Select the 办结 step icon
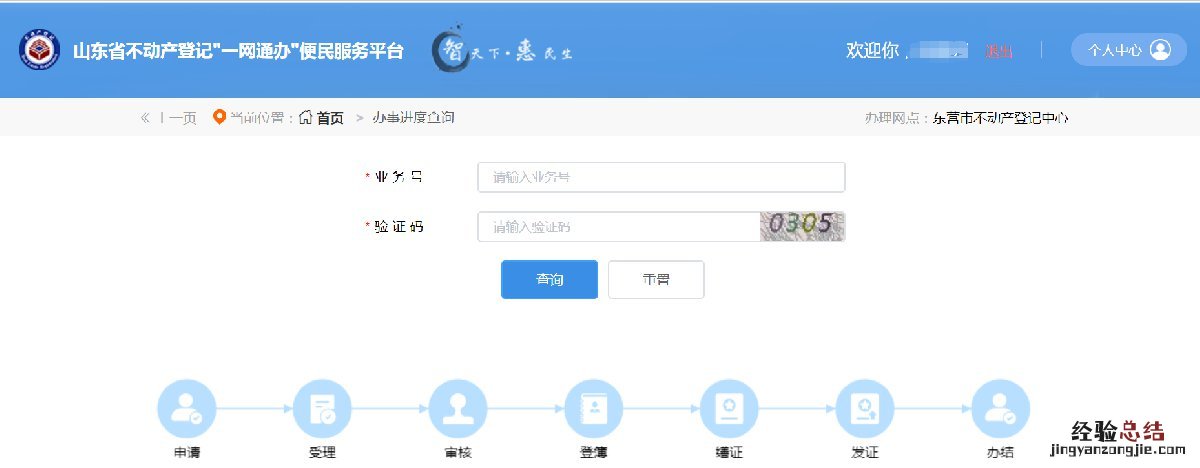 coord(1001,409)
